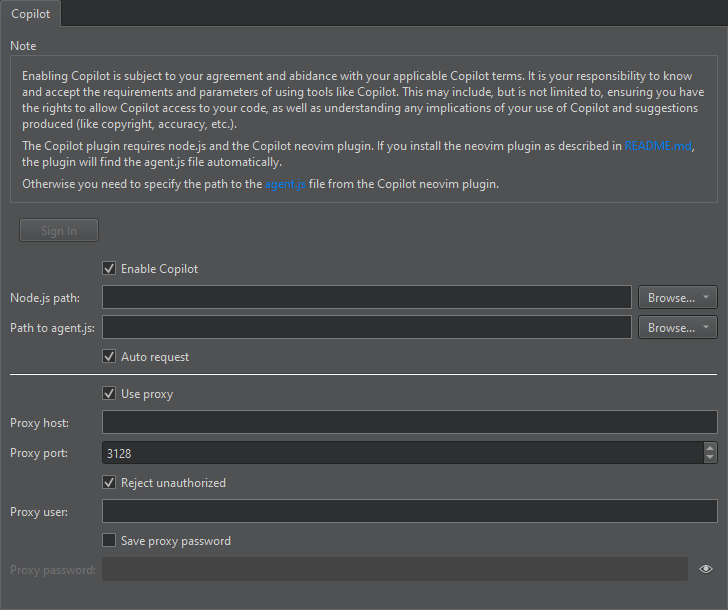This screenshot has height=610, width=728.
Task: Click the Proxy host text field
Action: (409, 423)
